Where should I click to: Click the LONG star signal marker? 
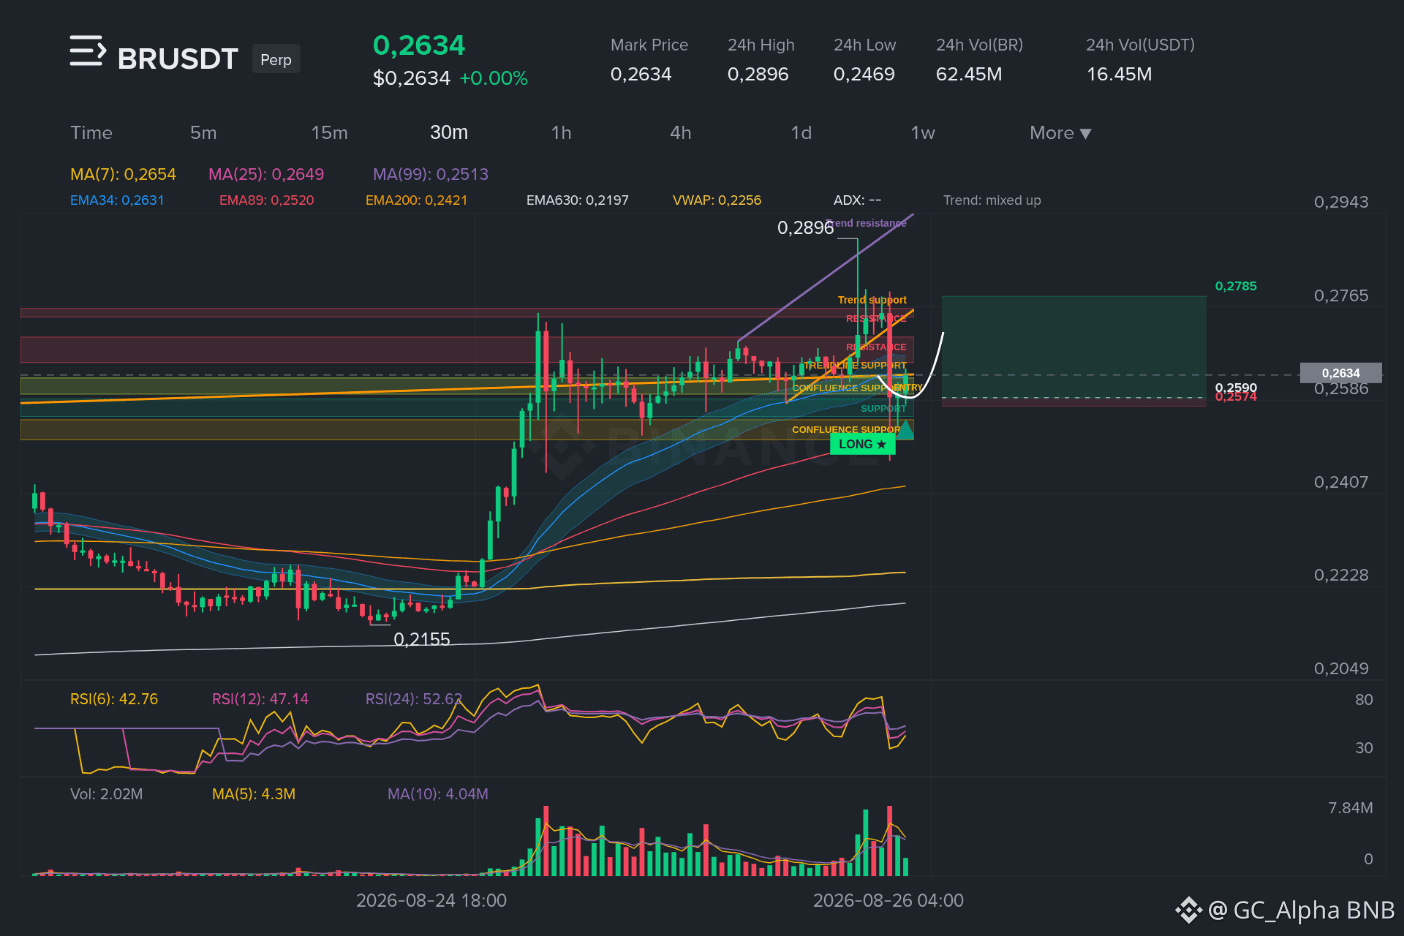(x=862, y=444)
